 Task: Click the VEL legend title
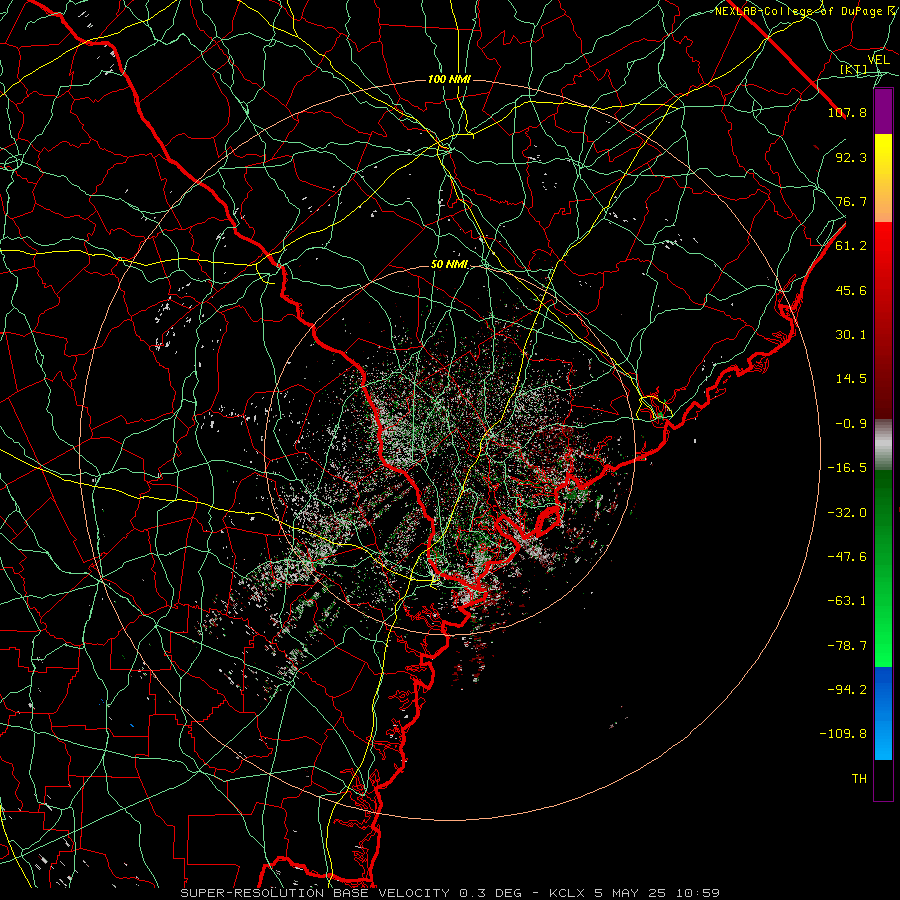(878, 60)
